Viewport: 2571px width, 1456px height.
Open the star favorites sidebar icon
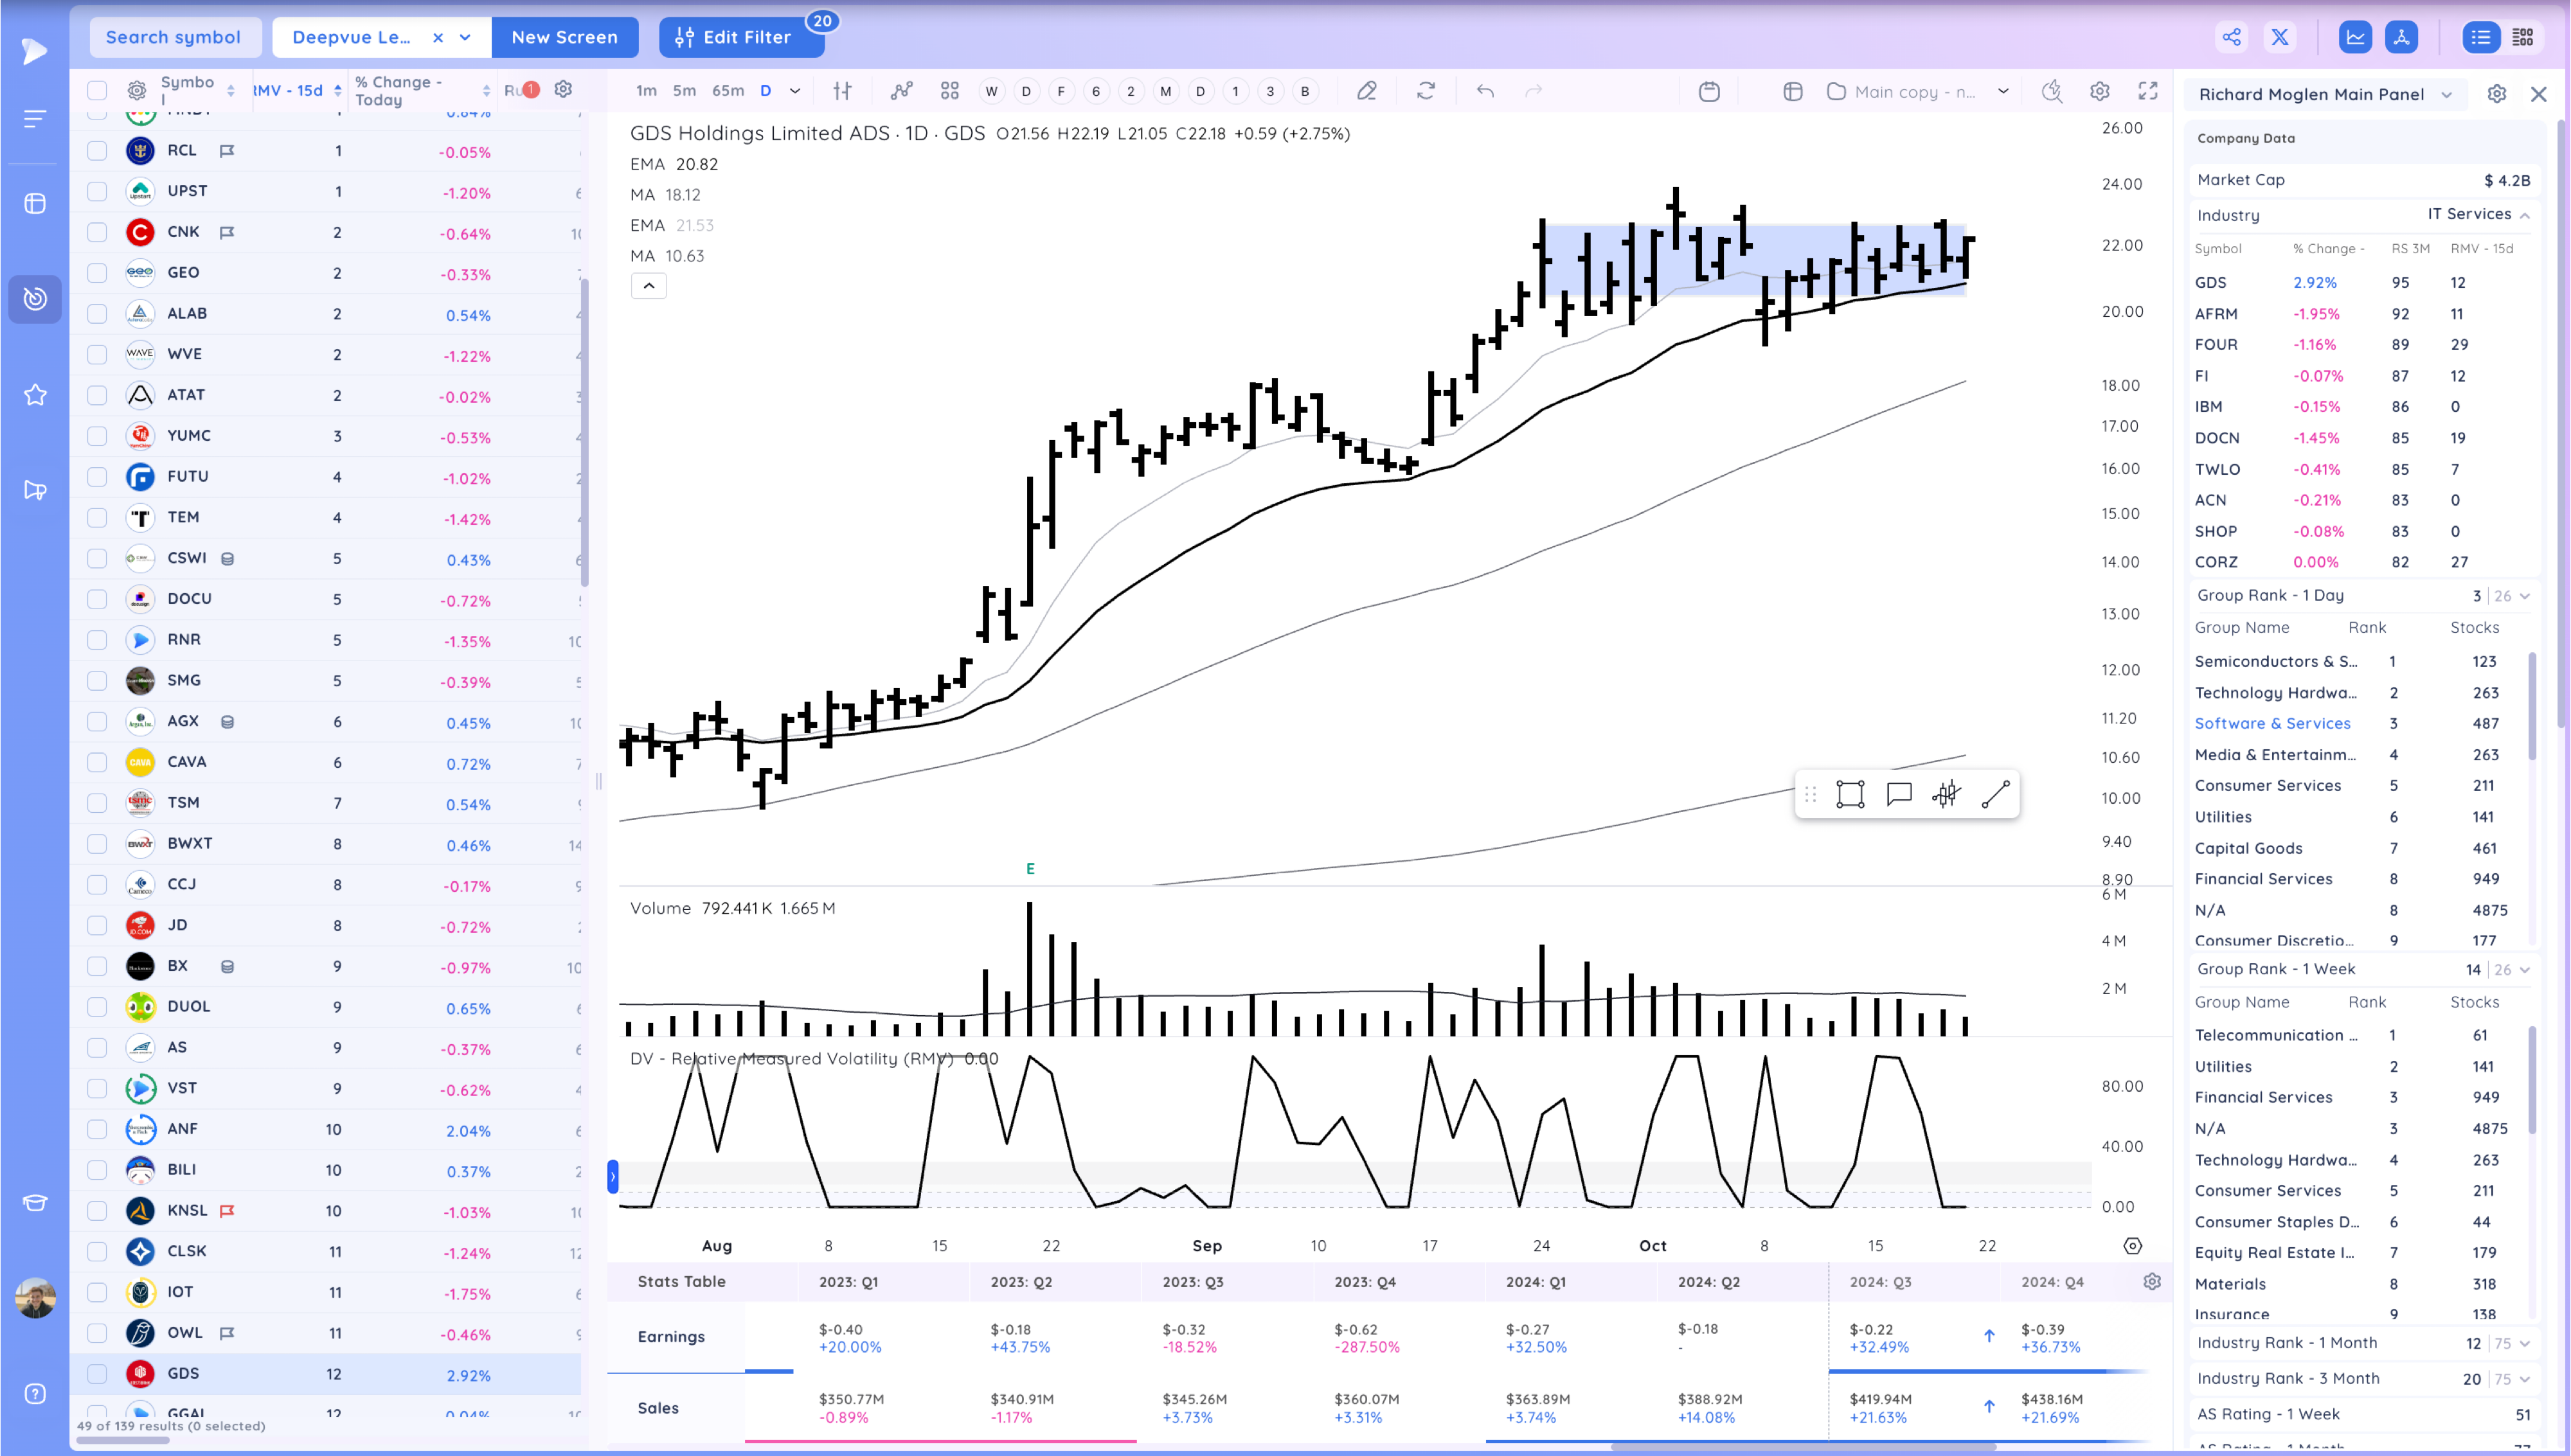pos(35,395)
